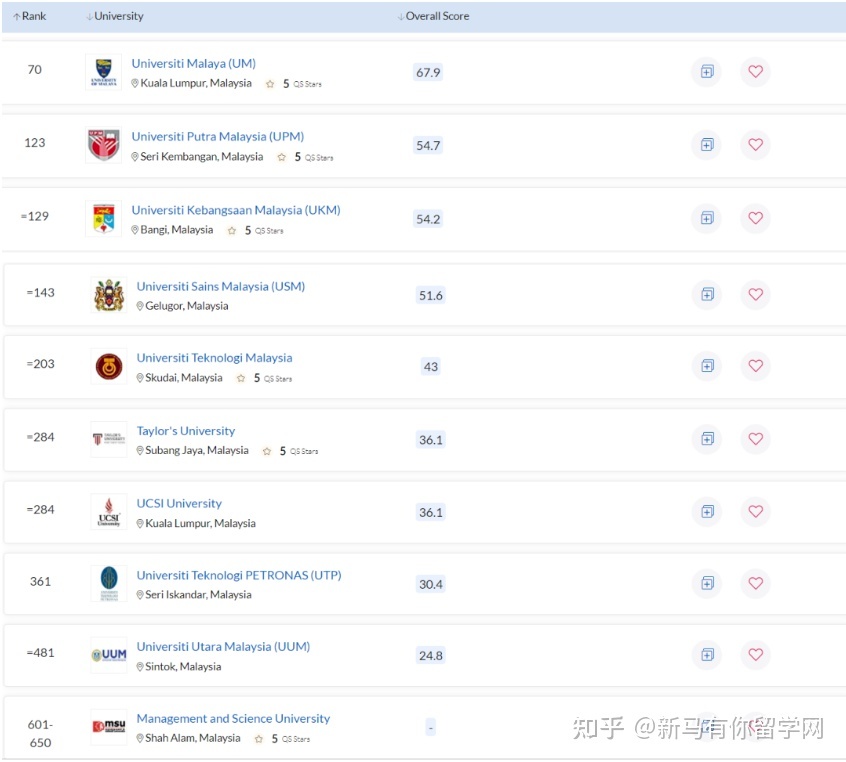This screenshot has width=846, height=762.
Task: Click the heart icon for Universiti Malaya
Action: (755, 72)
